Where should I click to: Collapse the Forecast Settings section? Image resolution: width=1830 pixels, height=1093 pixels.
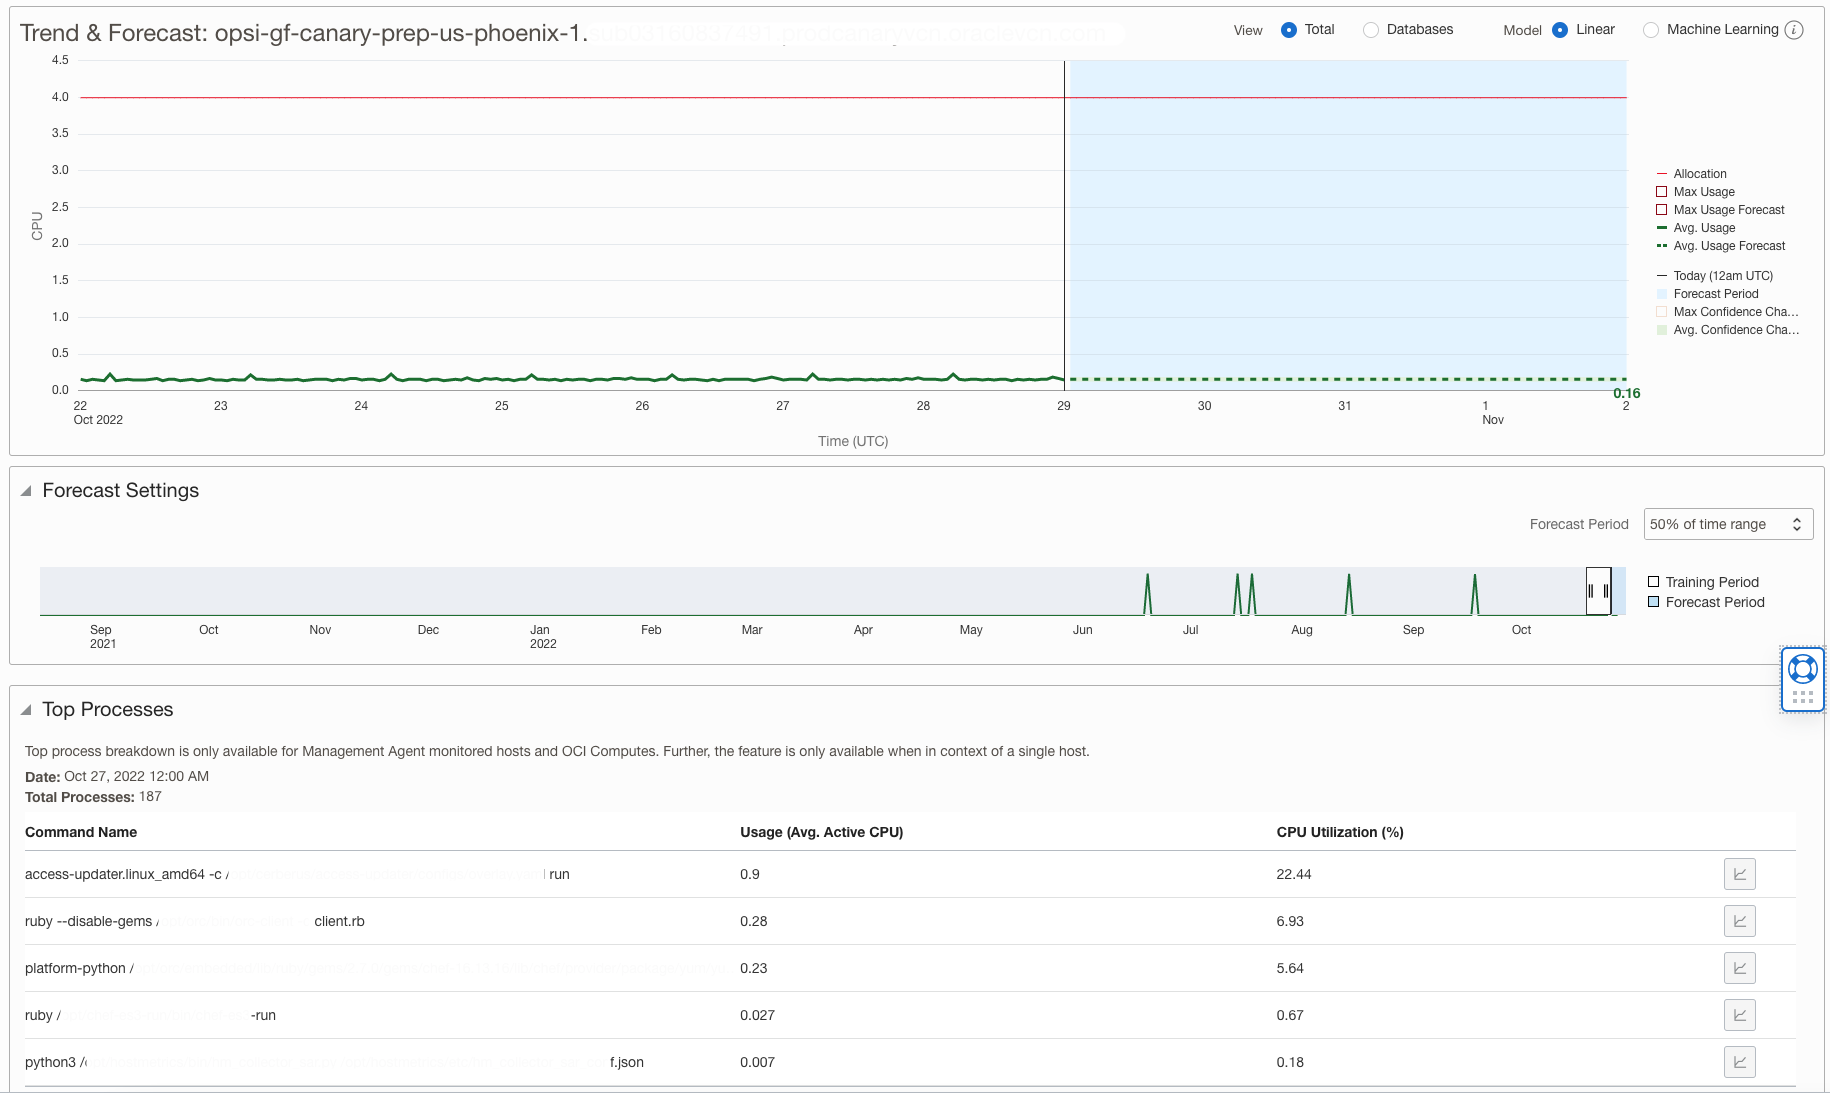(28, 490)
